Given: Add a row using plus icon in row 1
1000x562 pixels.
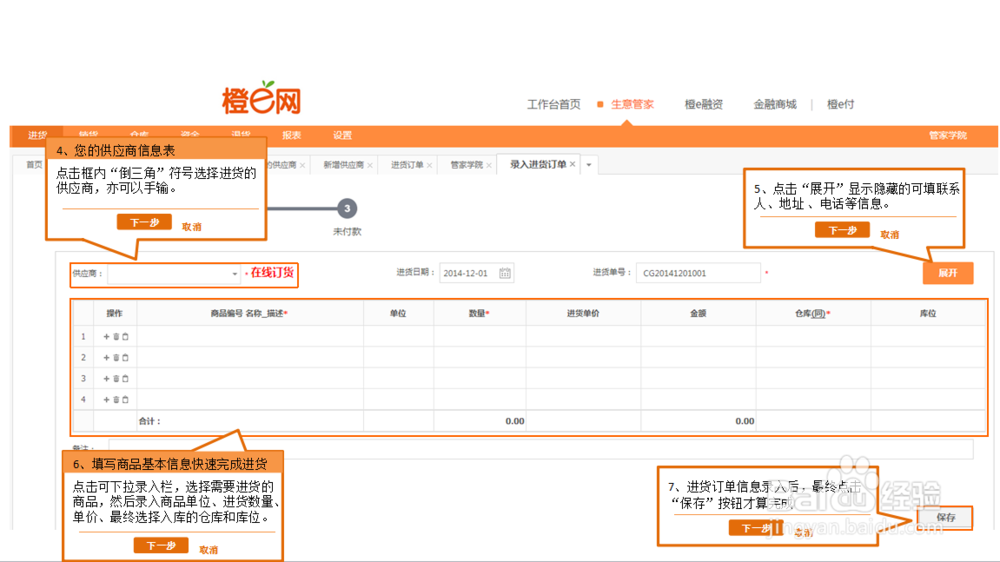Looking at the screenshot, I should click(107, 336).
